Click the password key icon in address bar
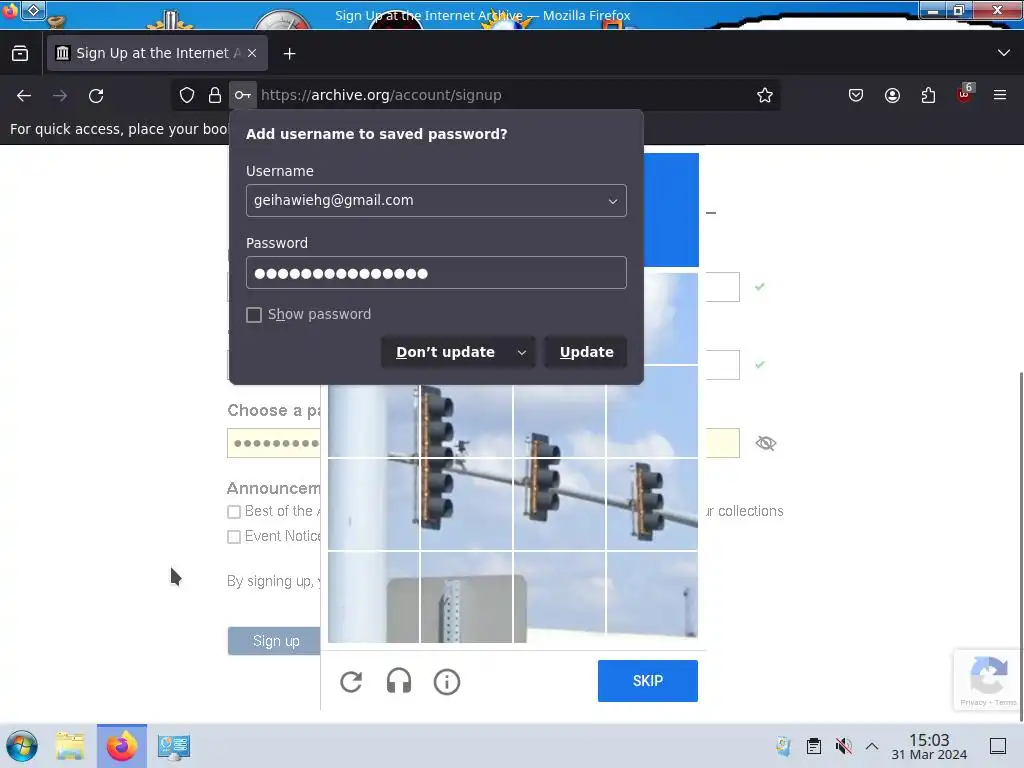The width and height of the screenshot is (1024, 768). coord(242,95)
